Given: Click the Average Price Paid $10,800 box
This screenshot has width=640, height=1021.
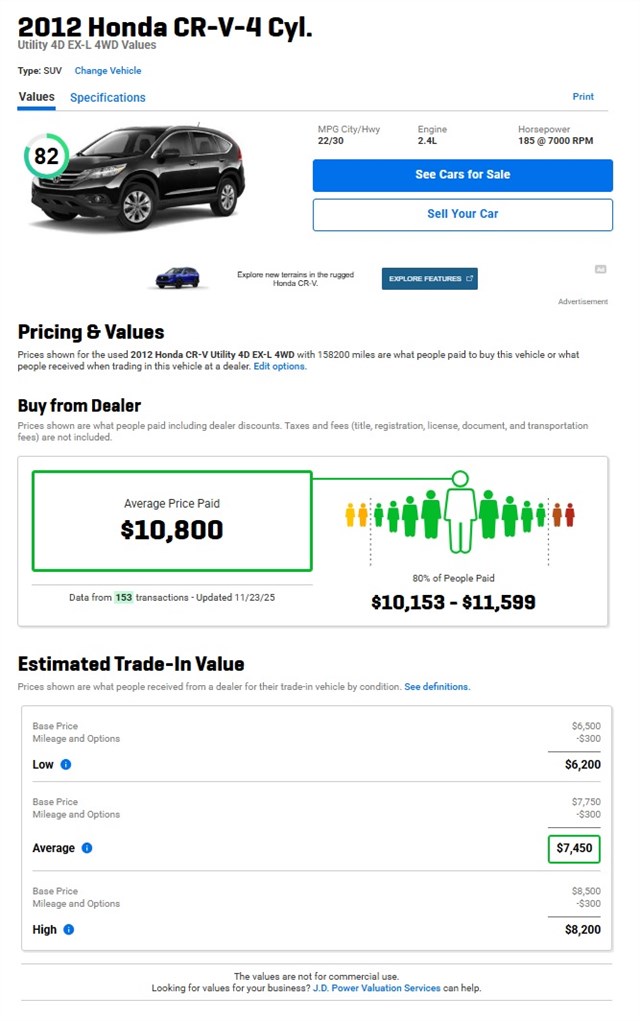Looking at the screenshot, I should pos(172,521).
